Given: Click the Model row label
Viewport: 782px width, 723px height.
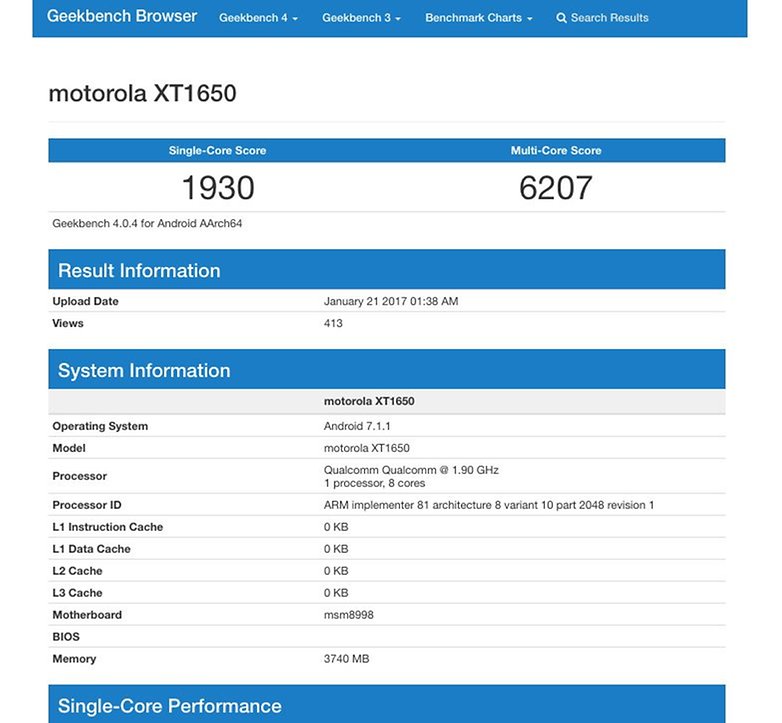Looking at the screenshot, I should [x=69, y=448].
